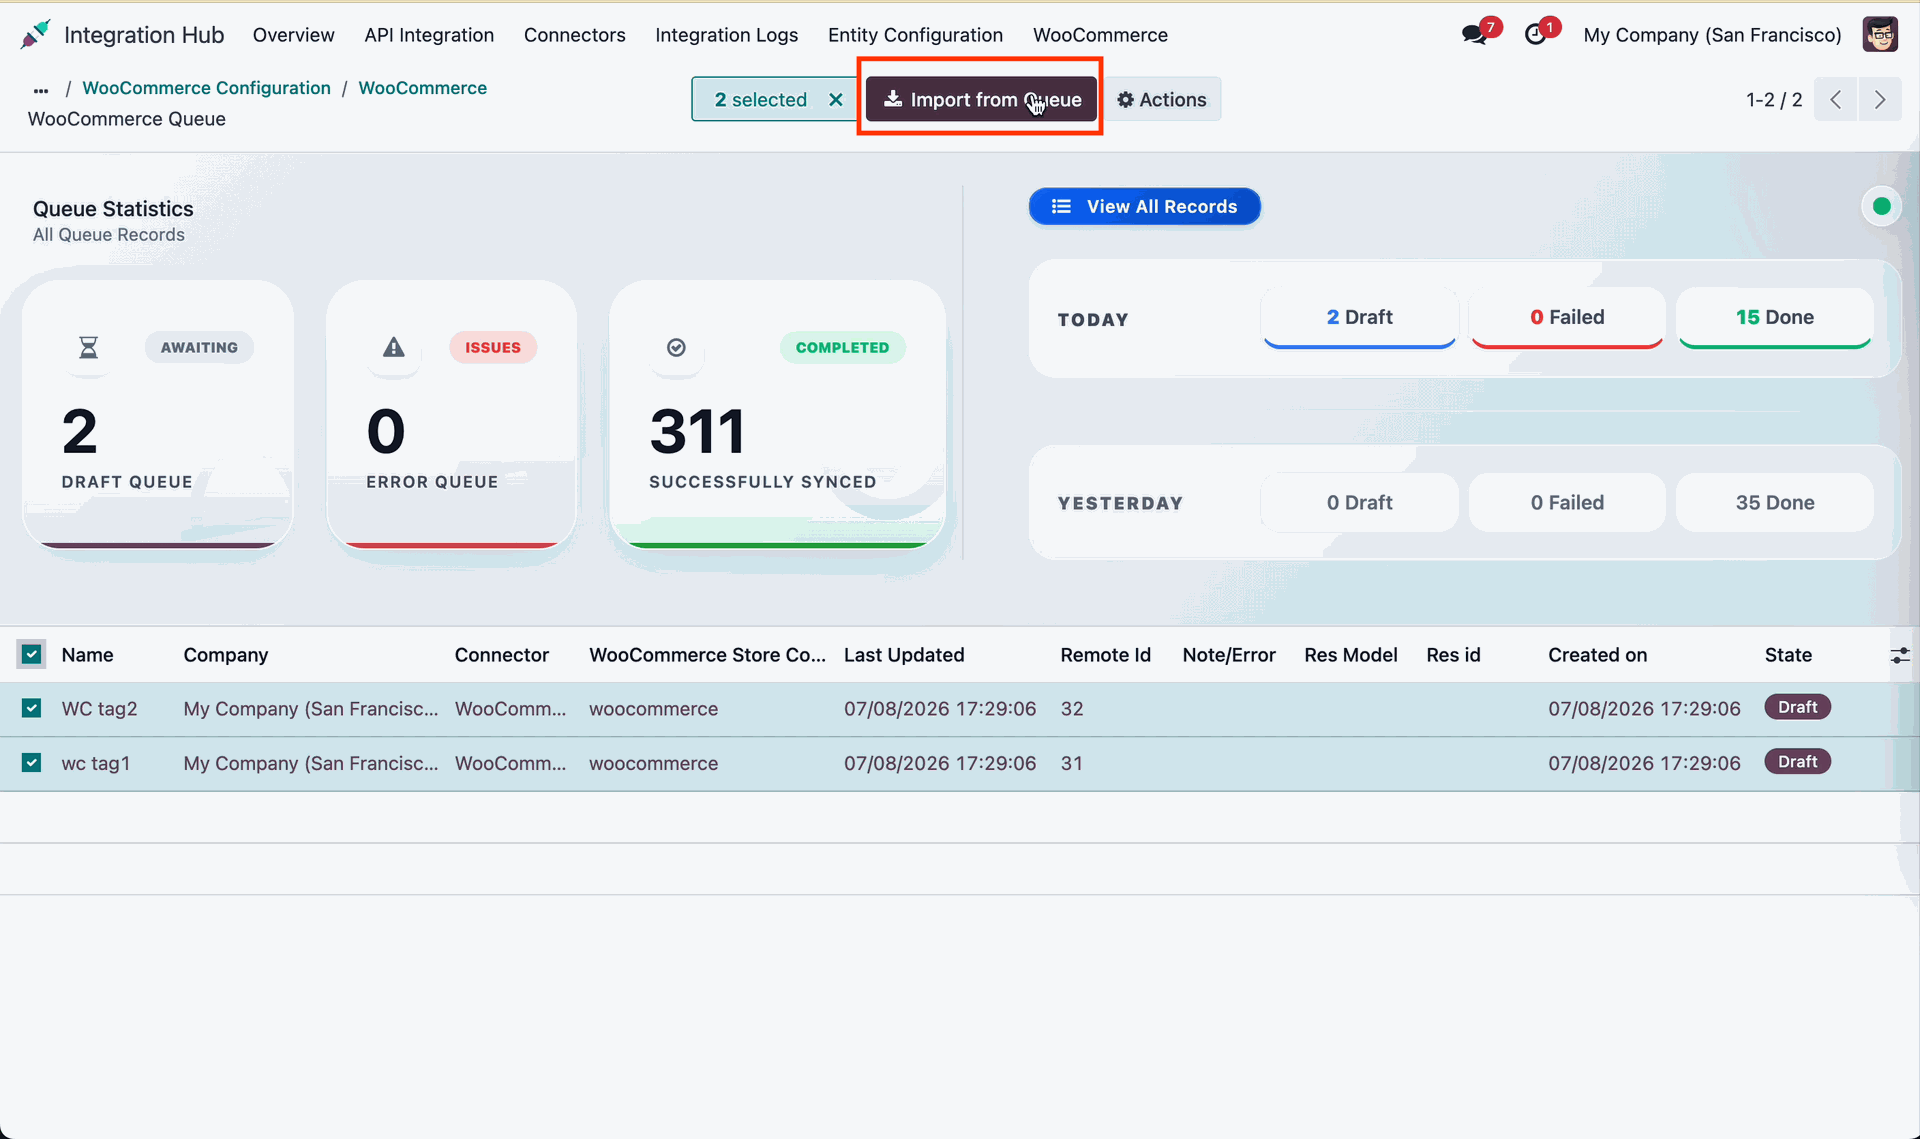
Task: Click the hourglass icon on Draft Queue card
Action: click(88, 347)
